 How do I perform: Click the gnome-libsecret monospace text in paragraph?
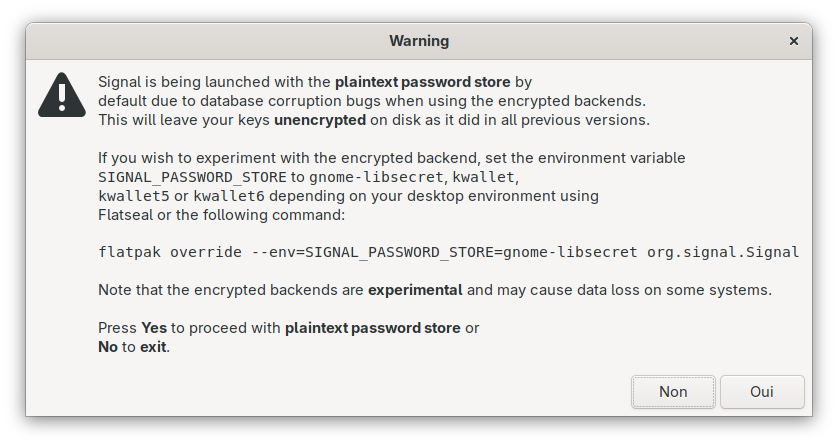click(x=376, y=177)
